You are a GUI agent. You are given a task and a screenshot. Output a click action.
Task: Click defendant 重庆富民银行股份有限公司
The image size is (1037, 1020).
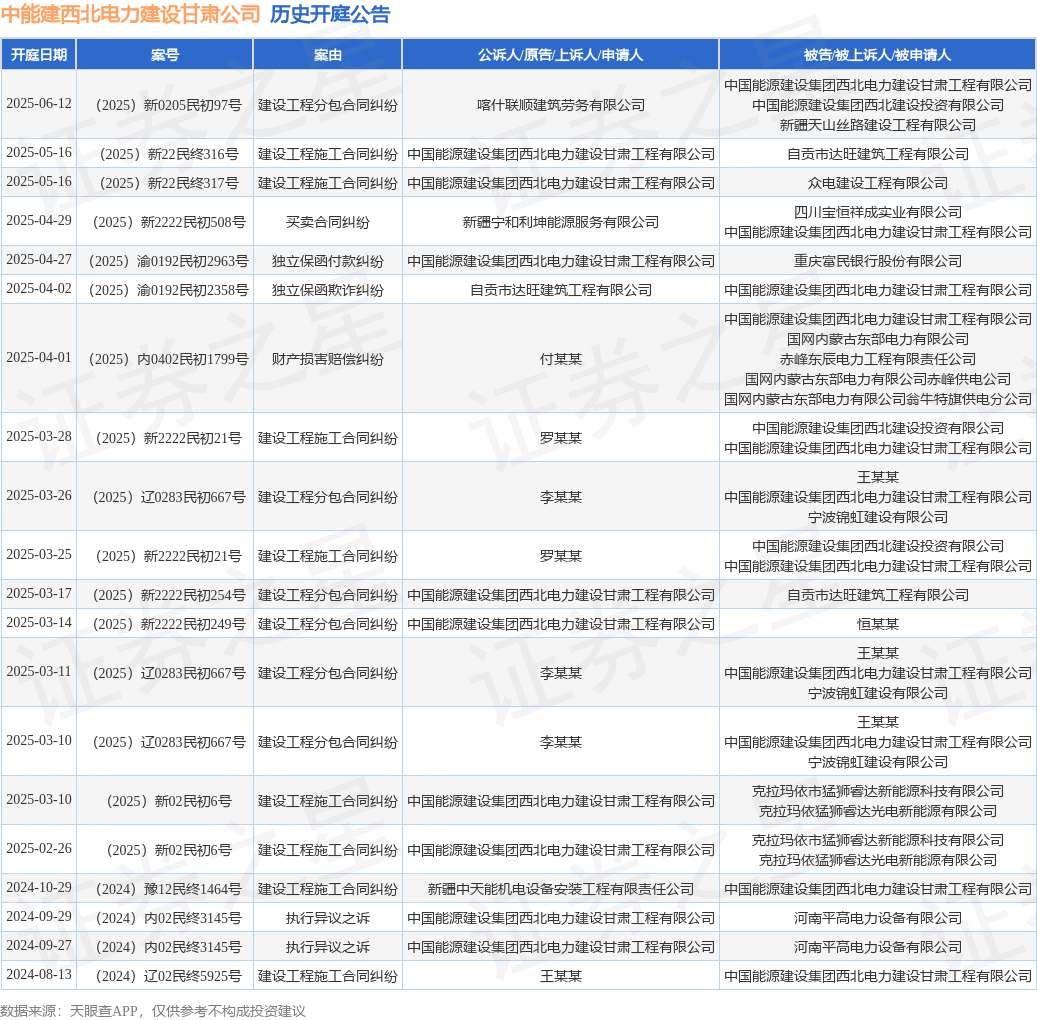click(878, 261)
